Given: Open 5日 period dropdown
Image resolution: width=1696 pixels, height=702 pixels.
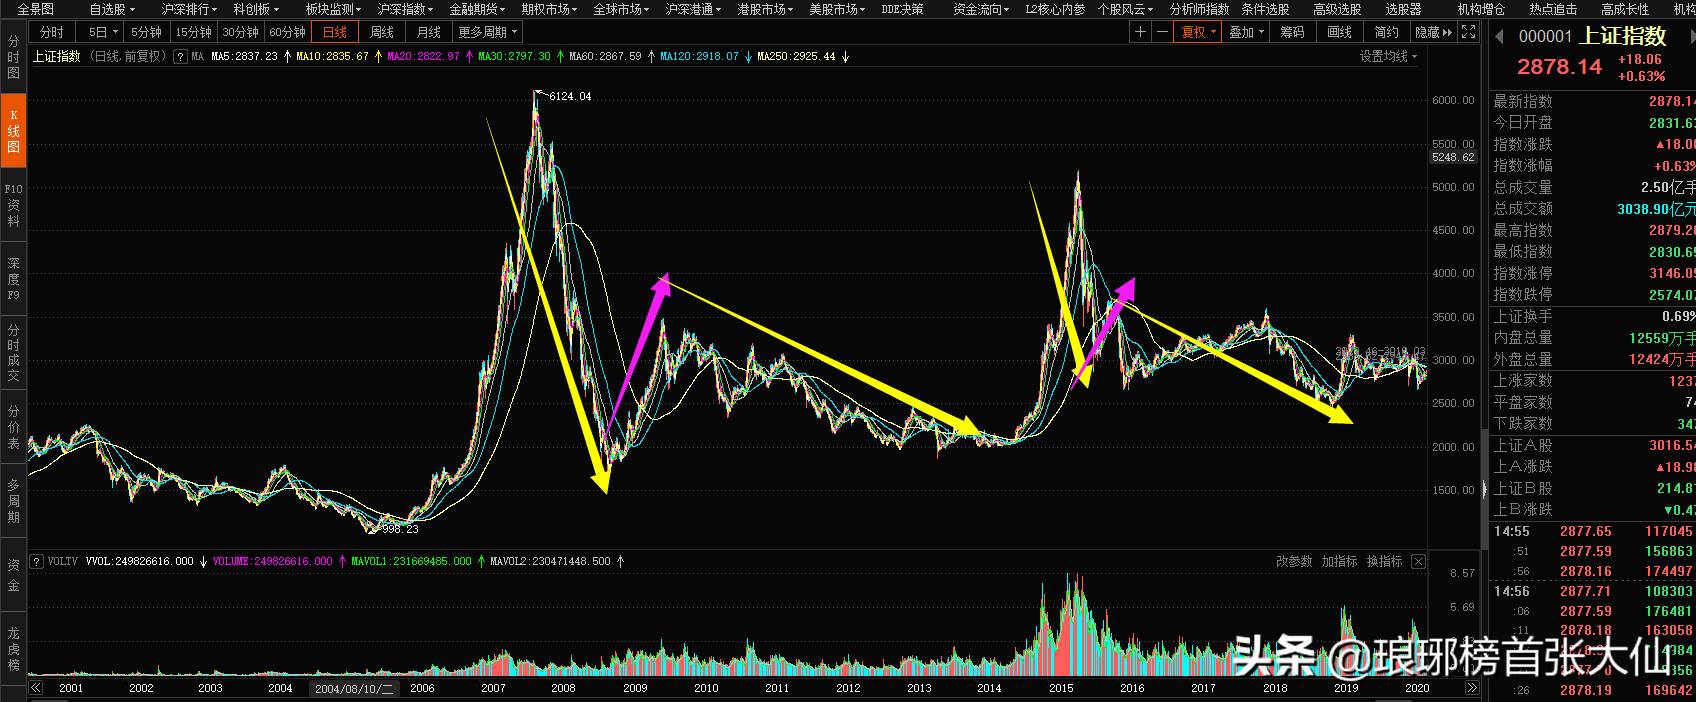Looking at the screenshot, I should pos(102,32).
